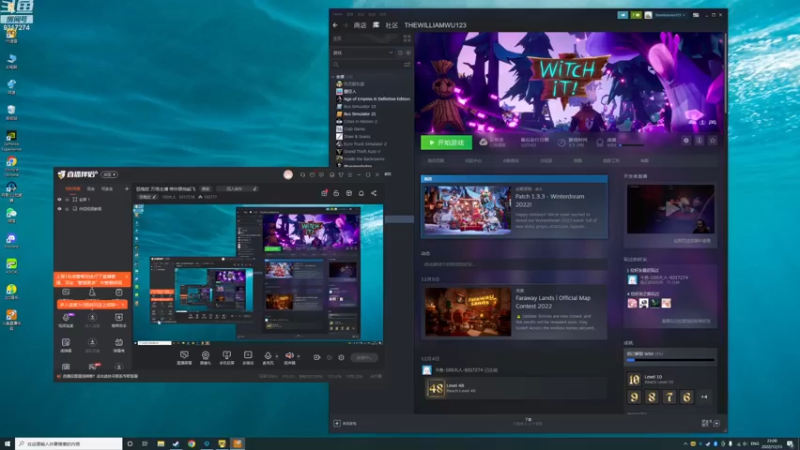Click the Steam window vertical scrollbar
Image resolution: width=800 pixels, height=450 pixels.
pos(725,71)
